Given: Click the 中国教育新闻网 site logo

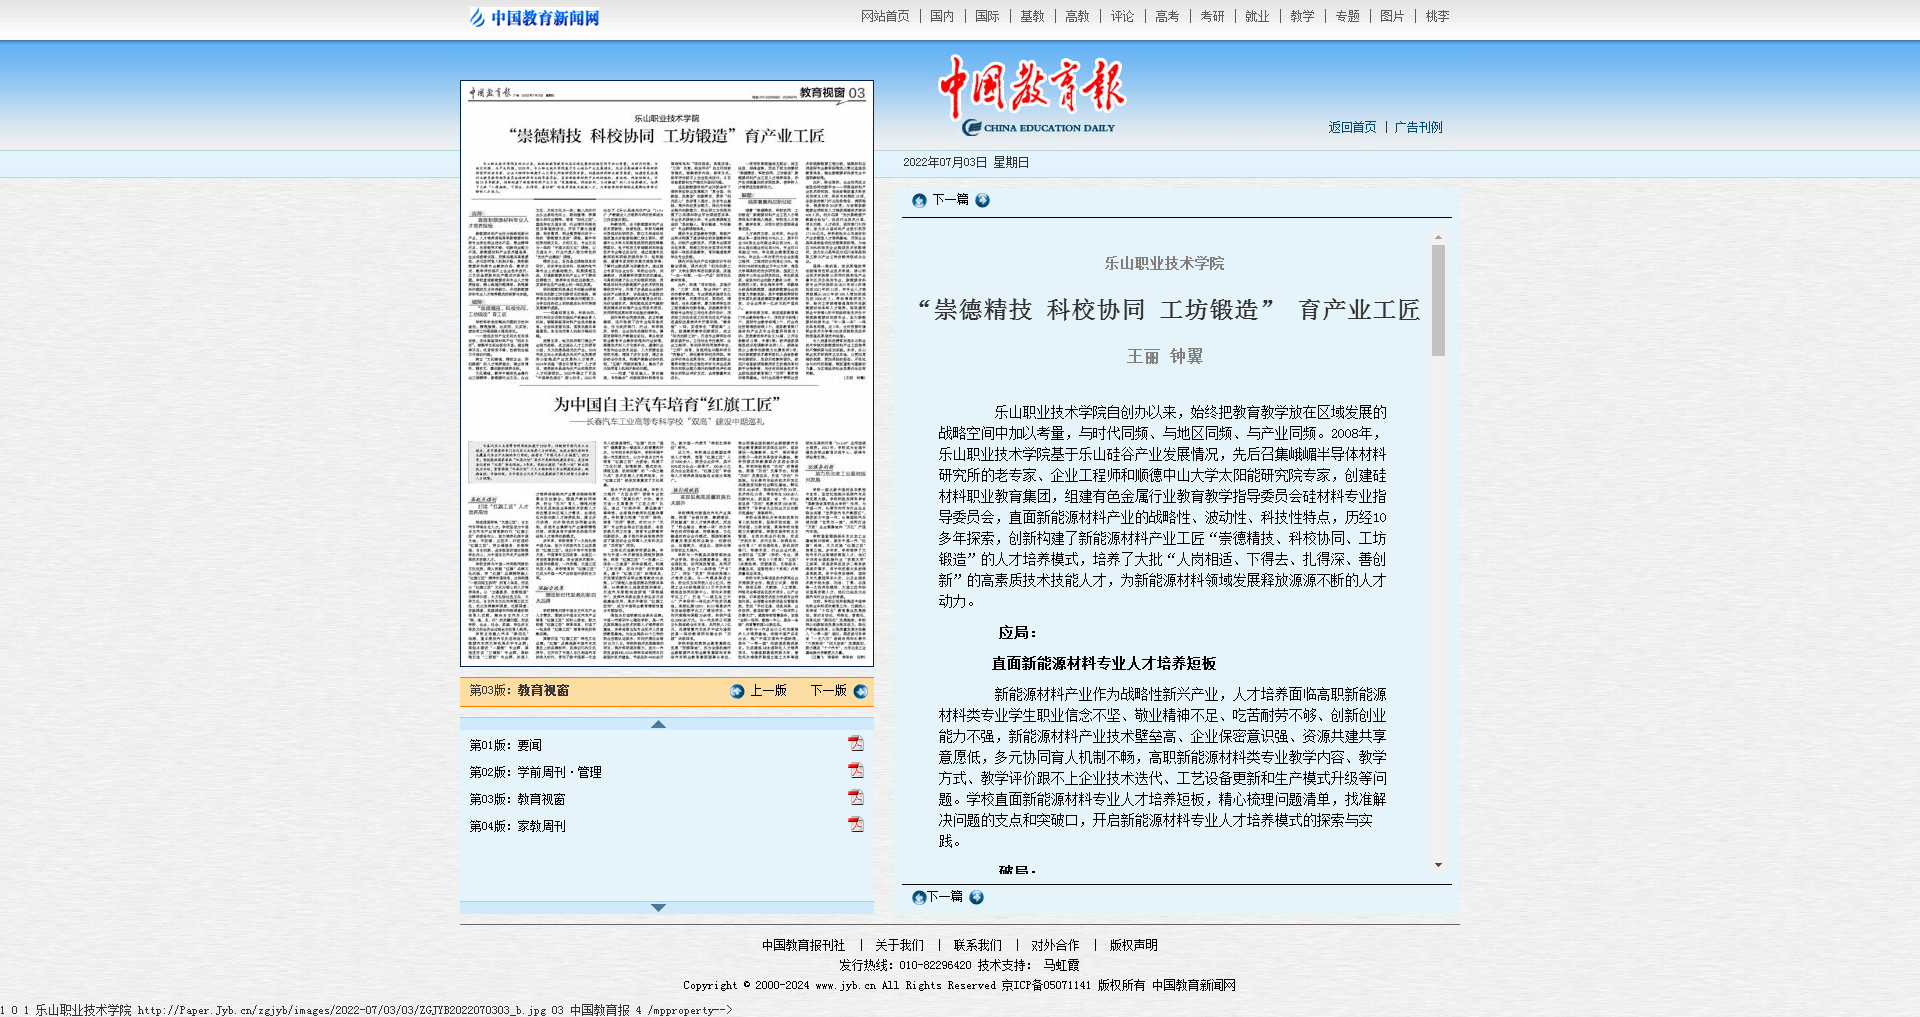Looking at the screenshot, I should (535, 18).
